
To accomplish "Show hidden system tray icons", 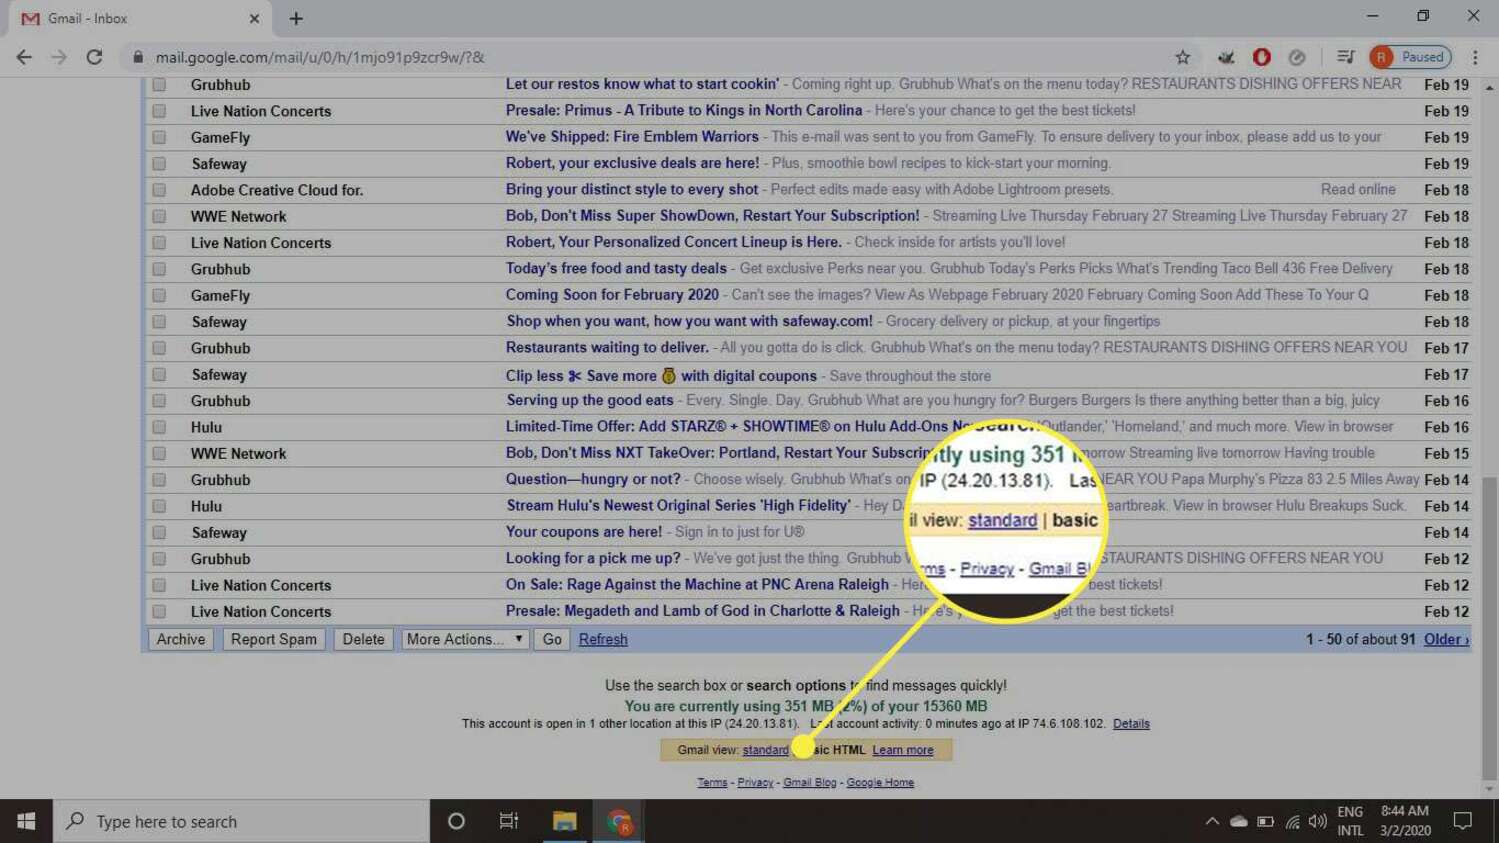I will click(x=1212, y=821).
